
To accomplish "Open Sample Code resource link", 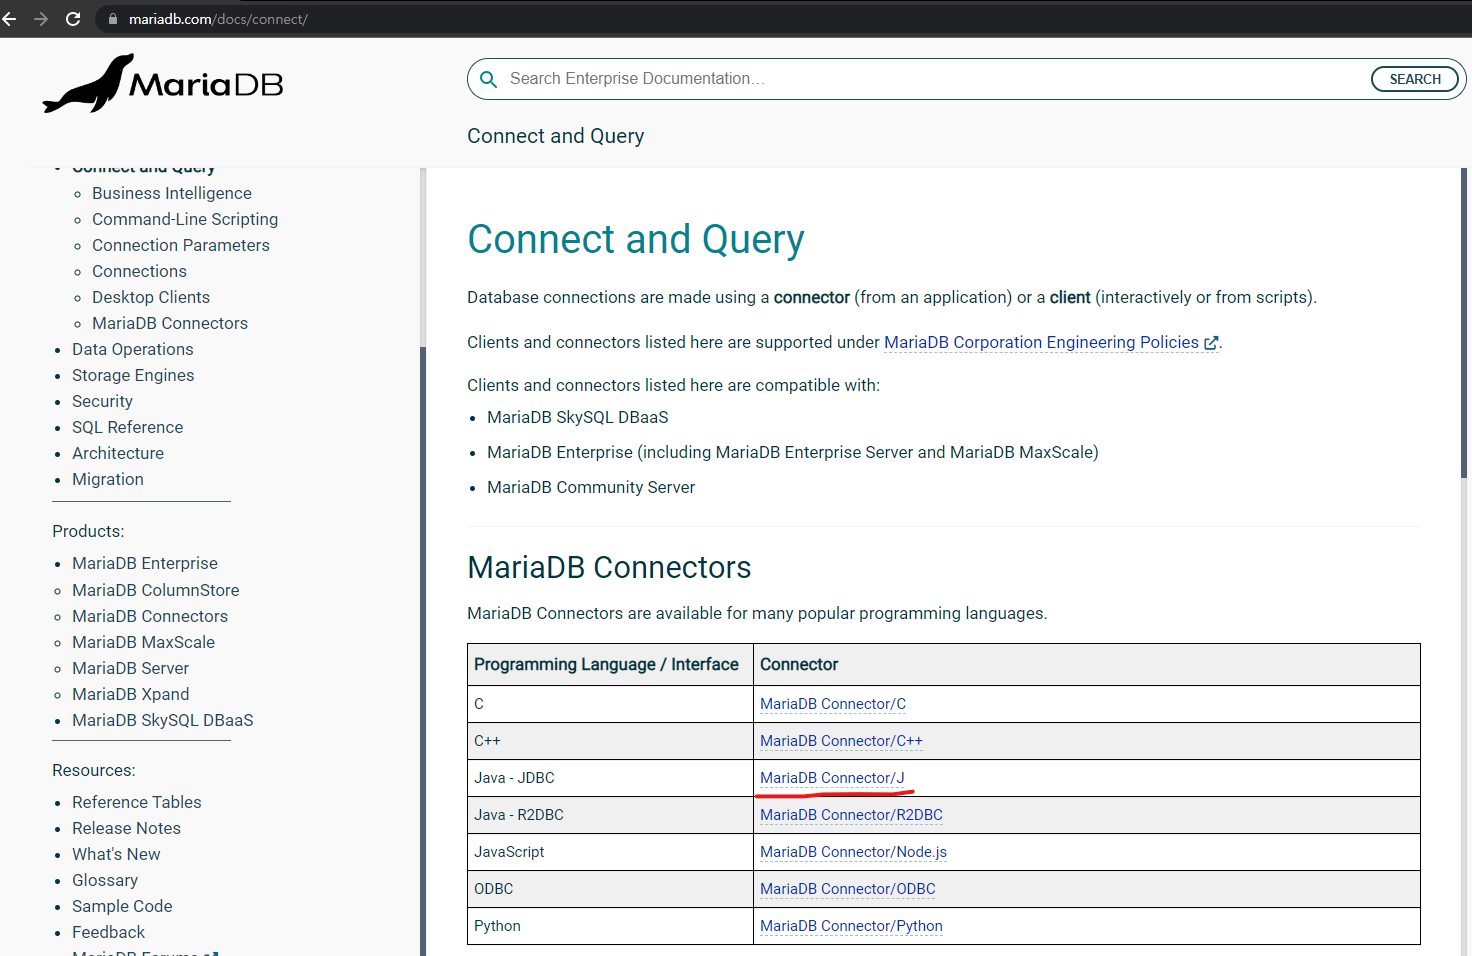I will (122, 906).
